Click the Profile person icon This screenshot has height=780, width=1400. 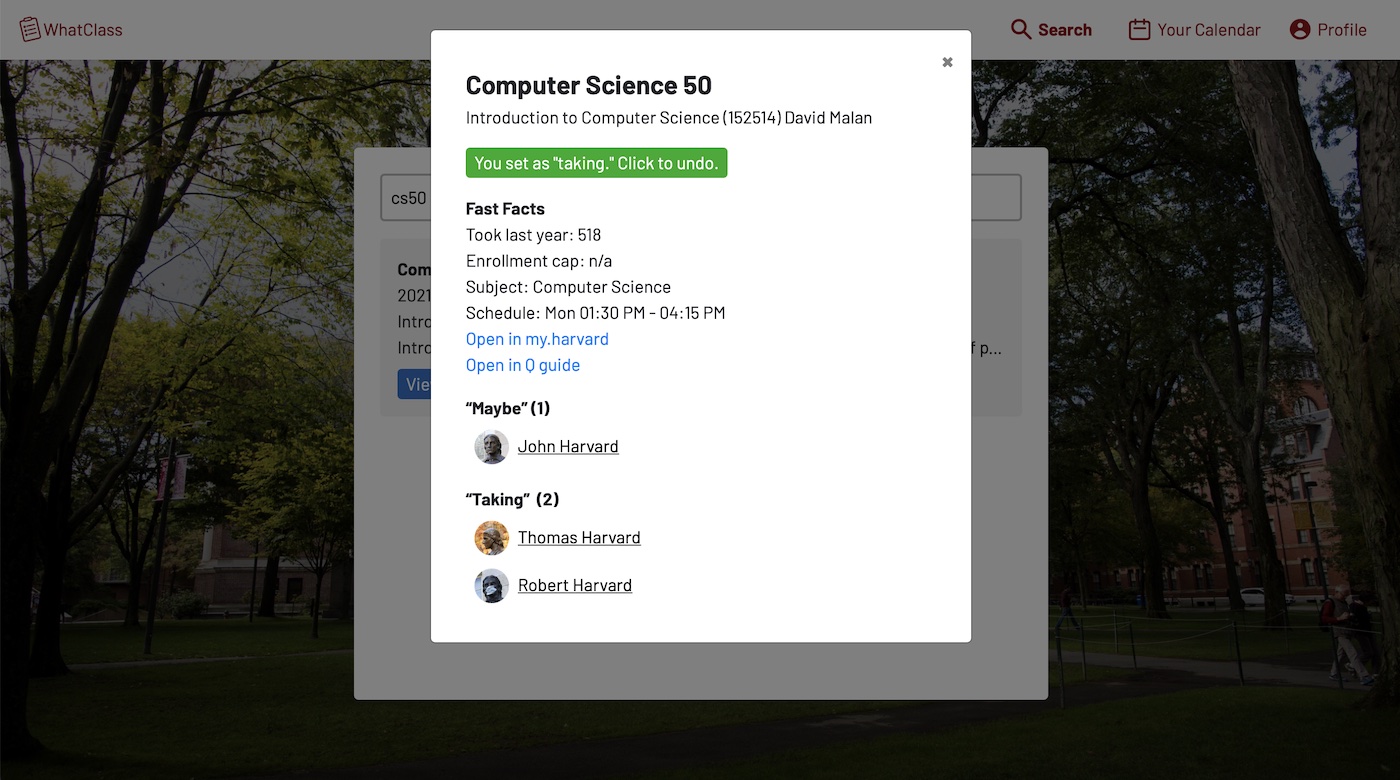tap(1300, 29)
